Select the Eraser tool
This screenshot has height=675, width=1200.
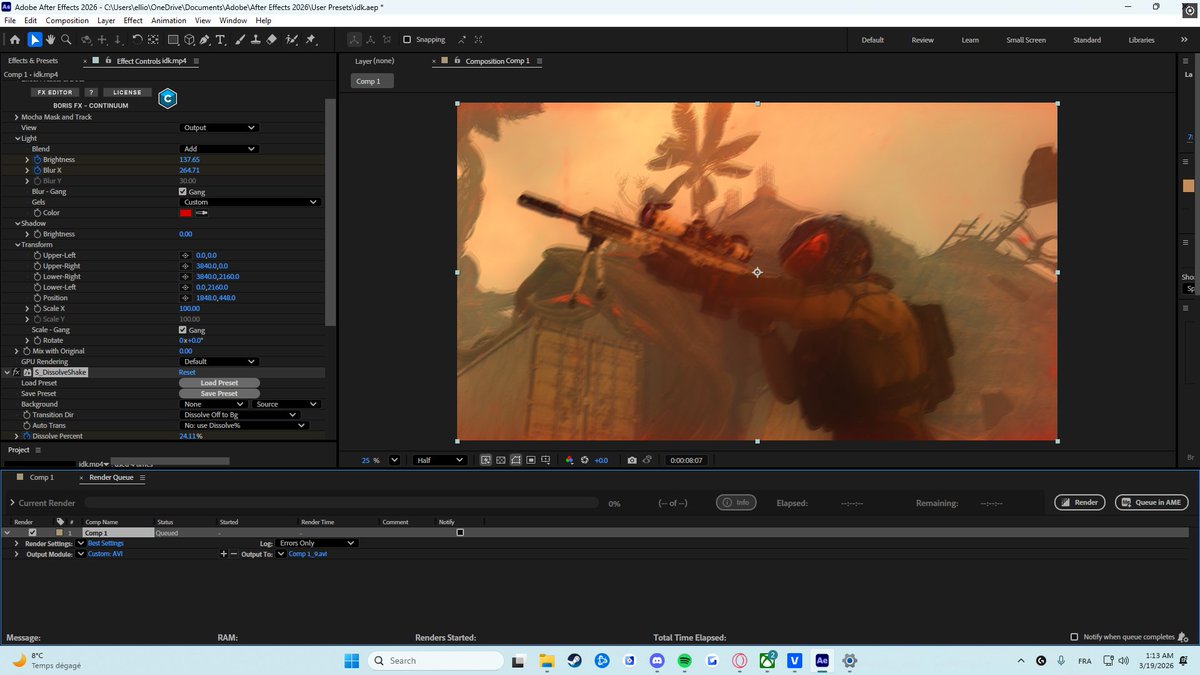[x=272, y=40]
